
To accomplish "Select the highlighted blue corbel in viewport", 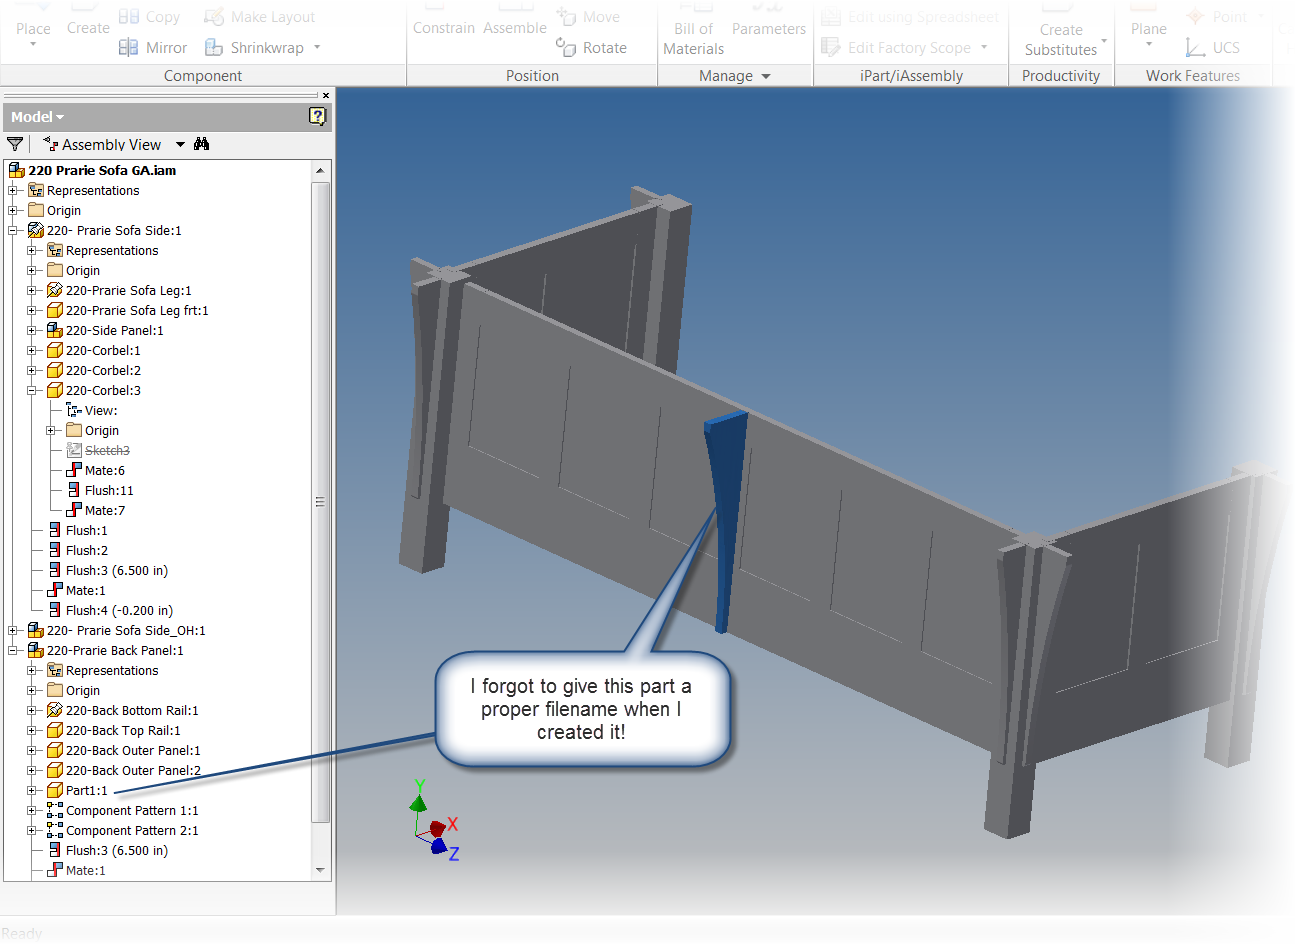I will coord(727,520).
